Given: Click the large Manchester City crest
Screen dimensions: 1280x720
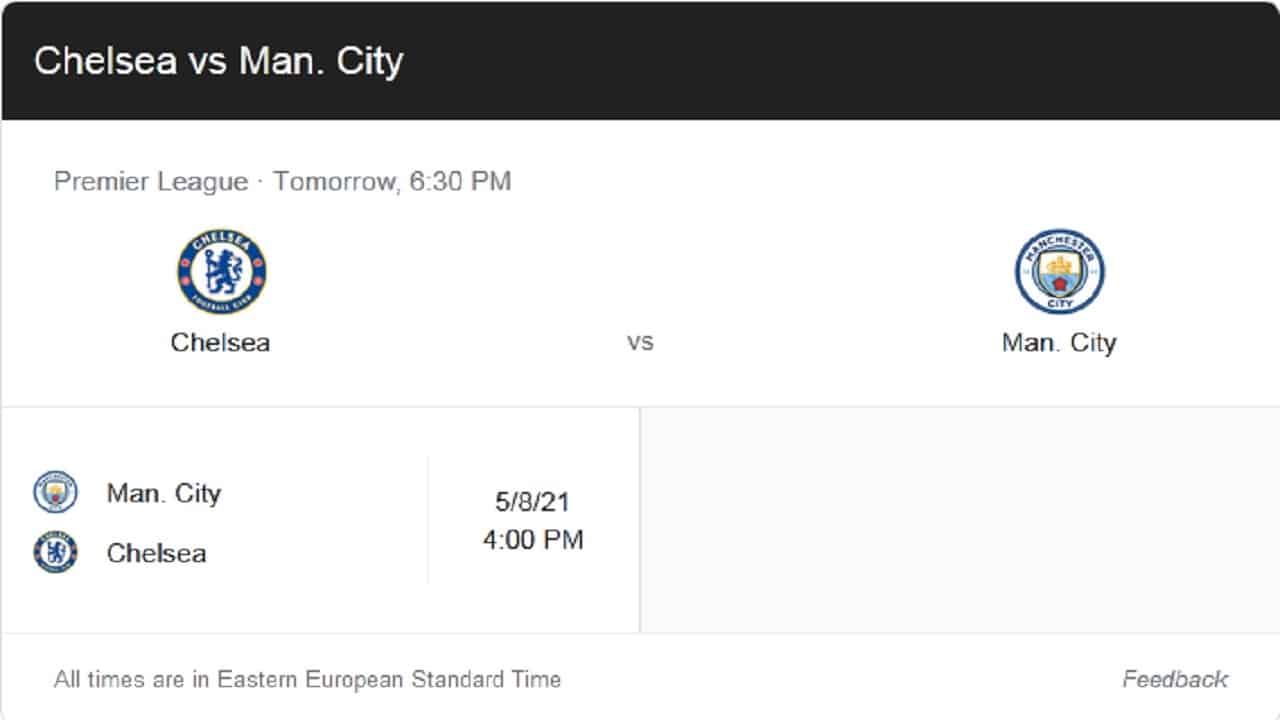Looking at the screenshot, I should [x=1059, y=271].
